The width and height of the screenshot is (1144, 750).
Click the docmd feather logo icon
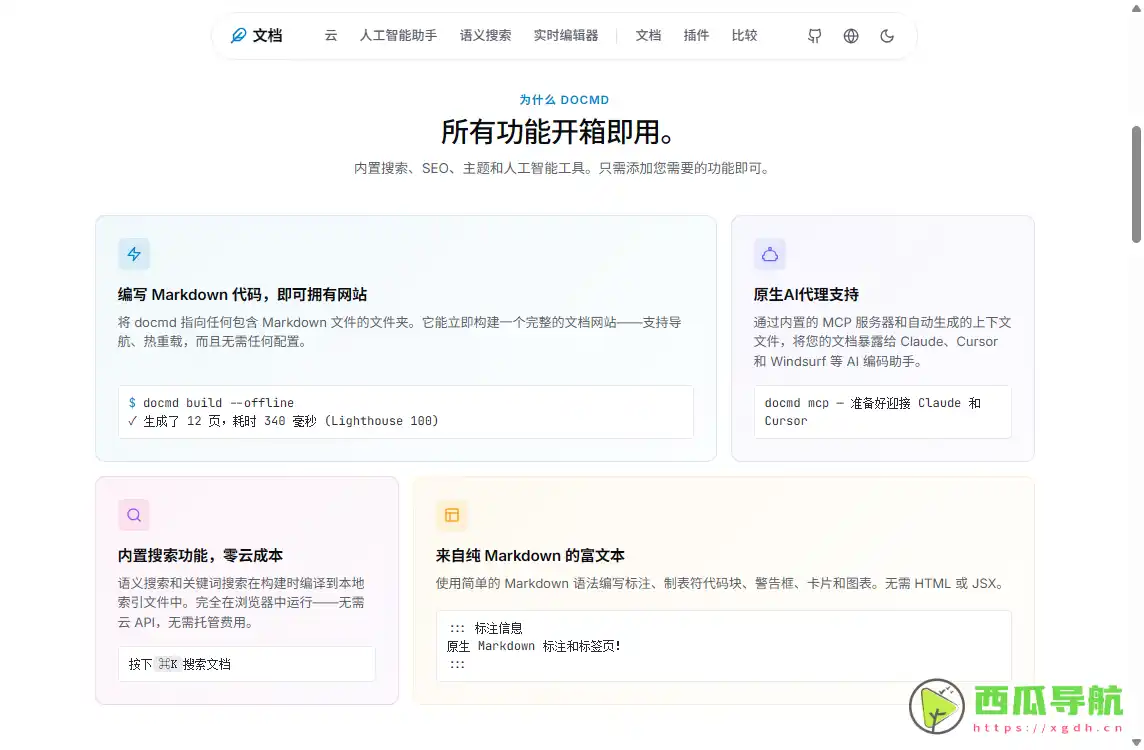tap(238, 35)
